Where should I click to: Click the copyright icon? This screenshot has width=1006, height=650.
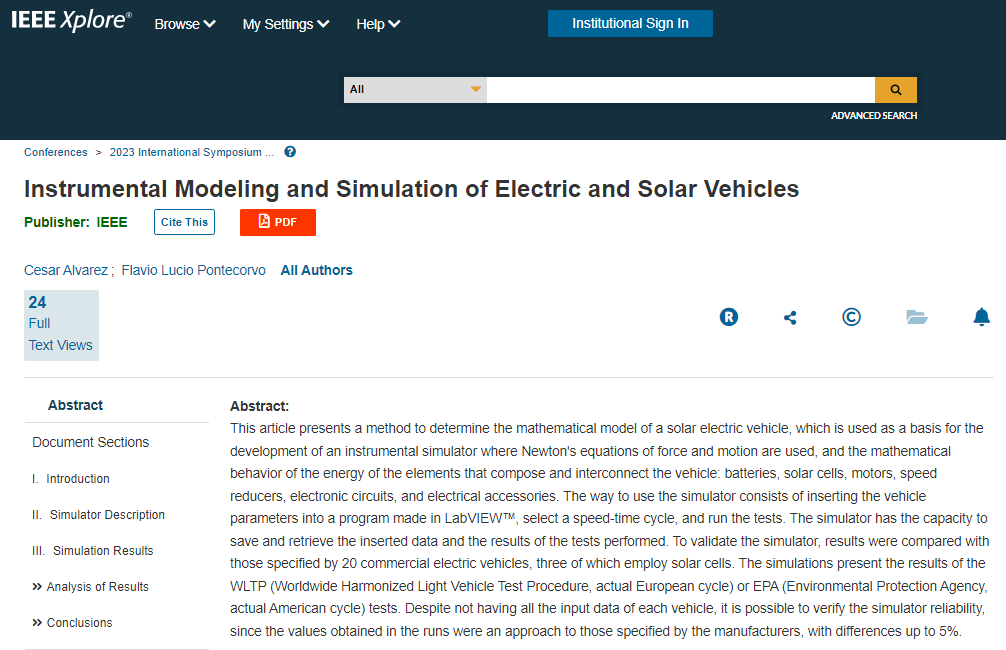[x=851, y=317]
